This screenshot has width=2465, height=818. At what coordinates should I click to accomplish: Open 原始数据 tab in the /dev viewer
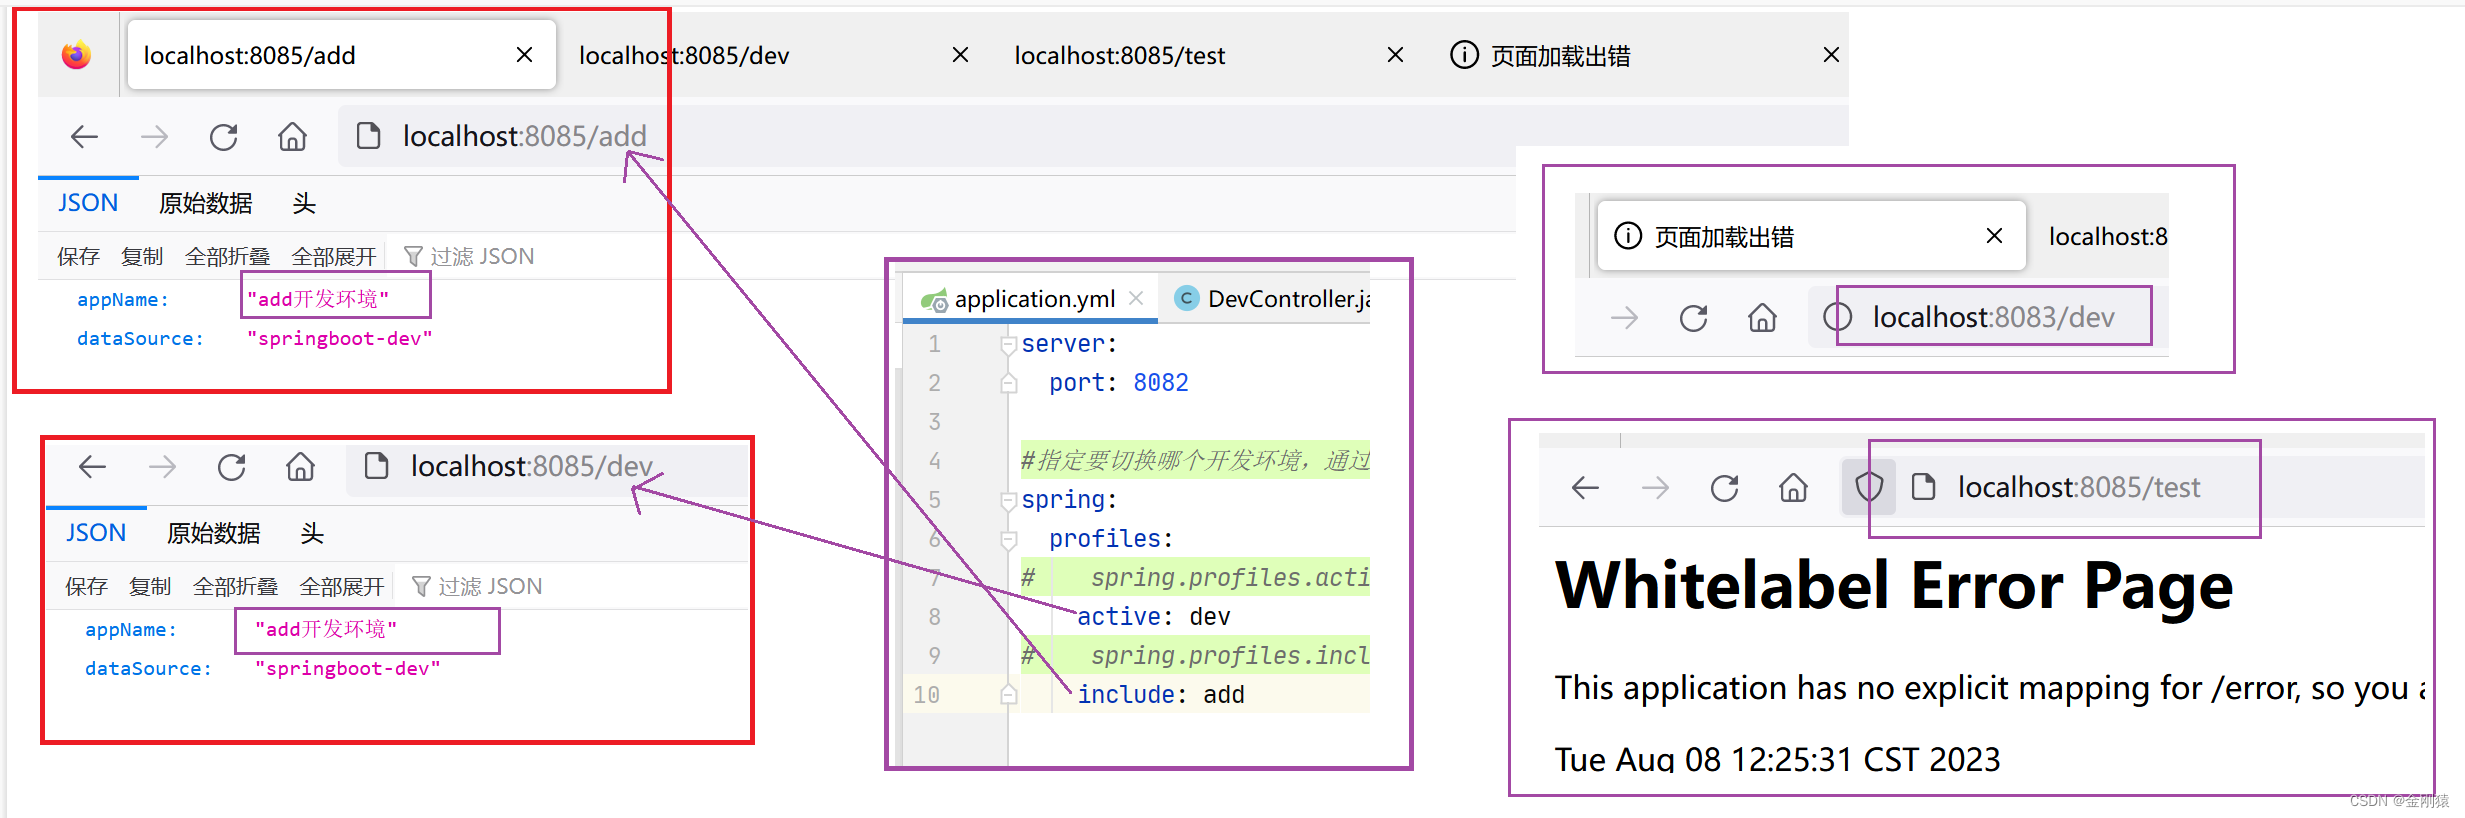[x=213, y=533]
